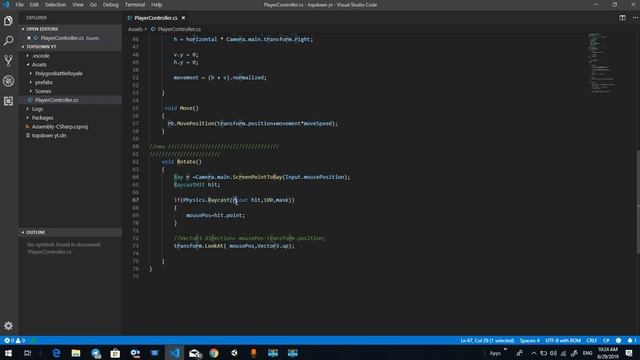Screen dimensions: 640x360
Task: Collapse the TOPDOWN YT folder section
Action: tap(70, 47)
